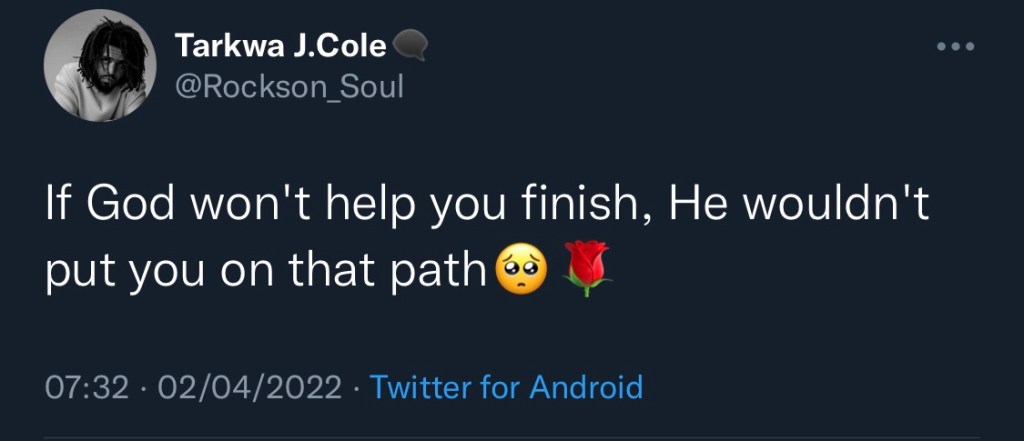Open the profile picture of Tarkwa J.Cole

(x=100, y=72)
